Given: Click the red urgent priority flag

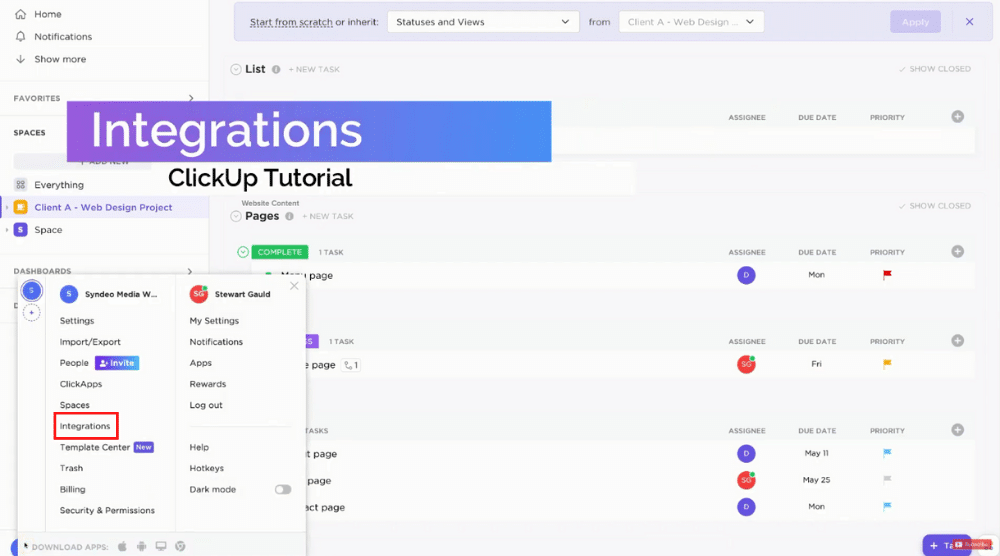Looking at the screenshot, I should 887,275.
